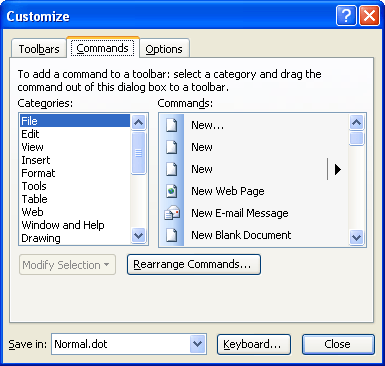Close the Customize dialog with the X
The width and height of the screenshot is (385, 366).
(x=369, y=16)
